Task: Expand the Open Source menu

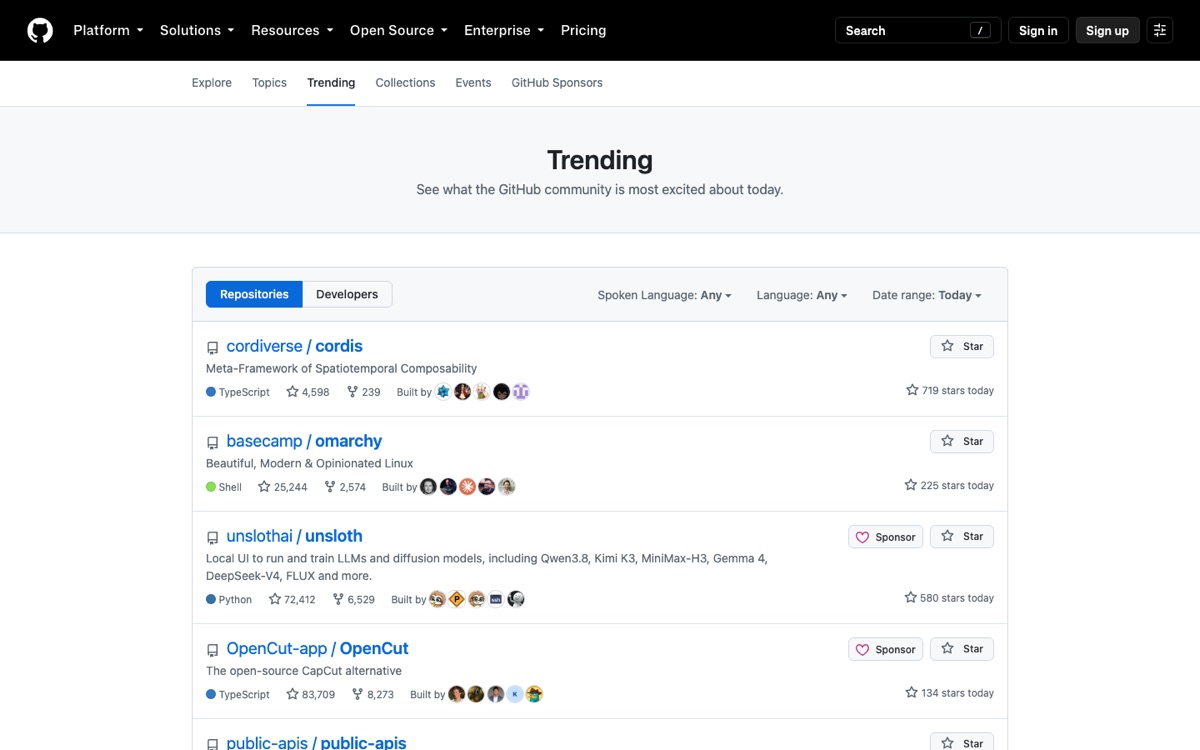Action: pyautogui.click(x=399, y=30)
